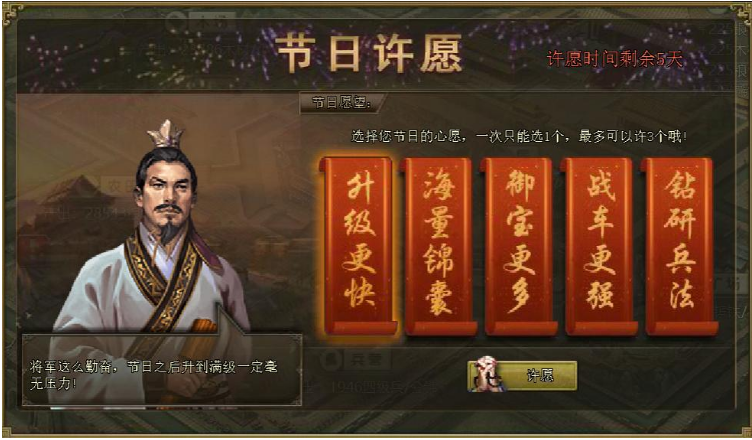Tap the praying hands icon on the 许愿 button
Image resolution: width=752 pixels, height=440 pixels.
pyautogui.click(x=485, y=374)
